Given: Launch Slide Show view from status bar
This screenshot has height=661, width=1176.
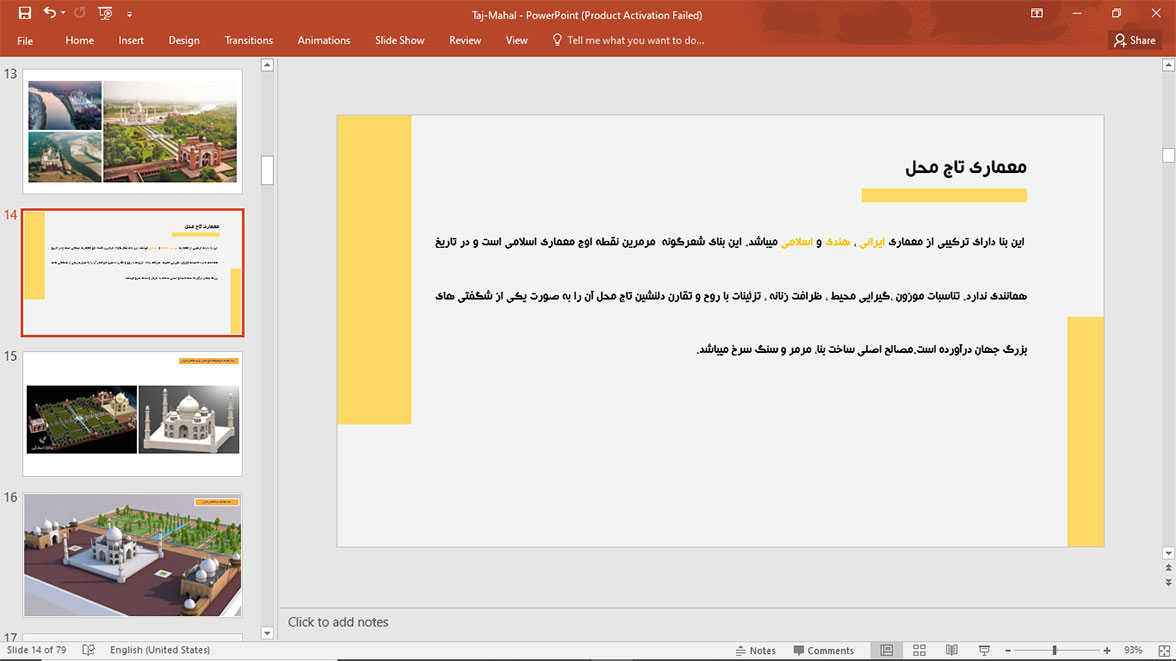Looking at the screenshot, I should (984, 650).
